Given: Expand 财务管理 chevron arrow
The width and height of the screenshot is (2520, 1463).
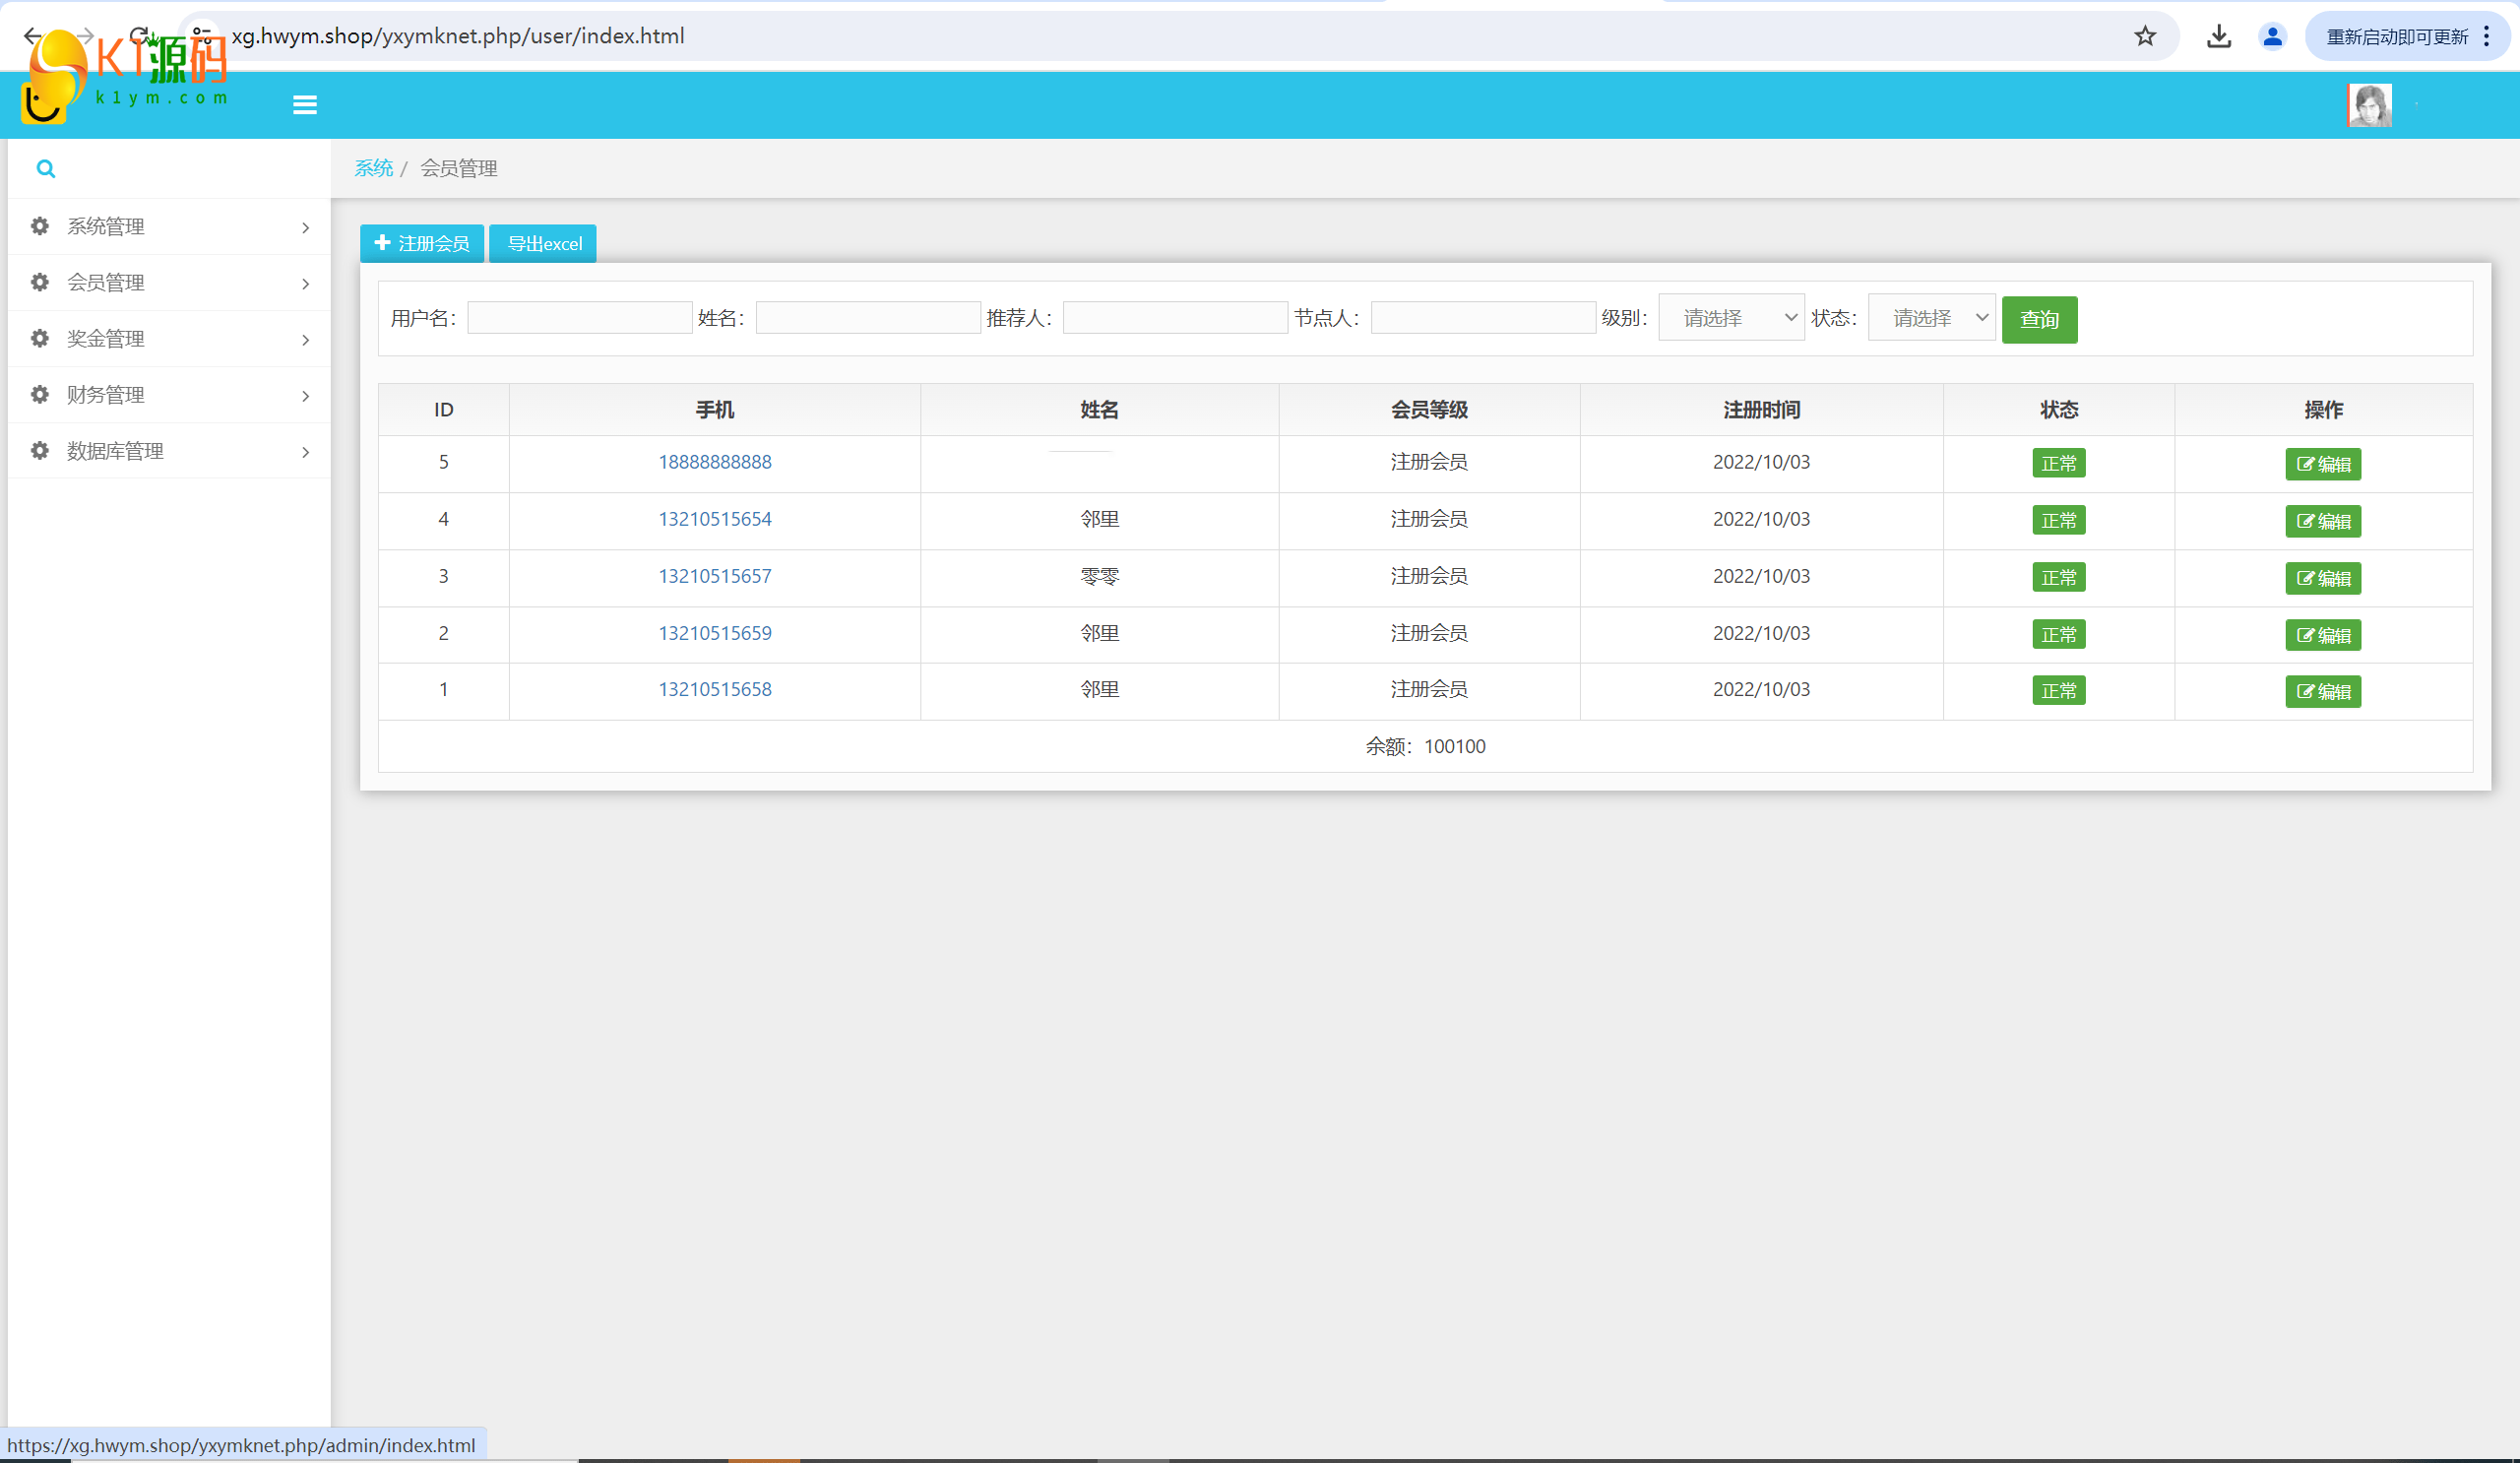Looking at the screenshot, I should pyautogui.click(x=305, y=396).
